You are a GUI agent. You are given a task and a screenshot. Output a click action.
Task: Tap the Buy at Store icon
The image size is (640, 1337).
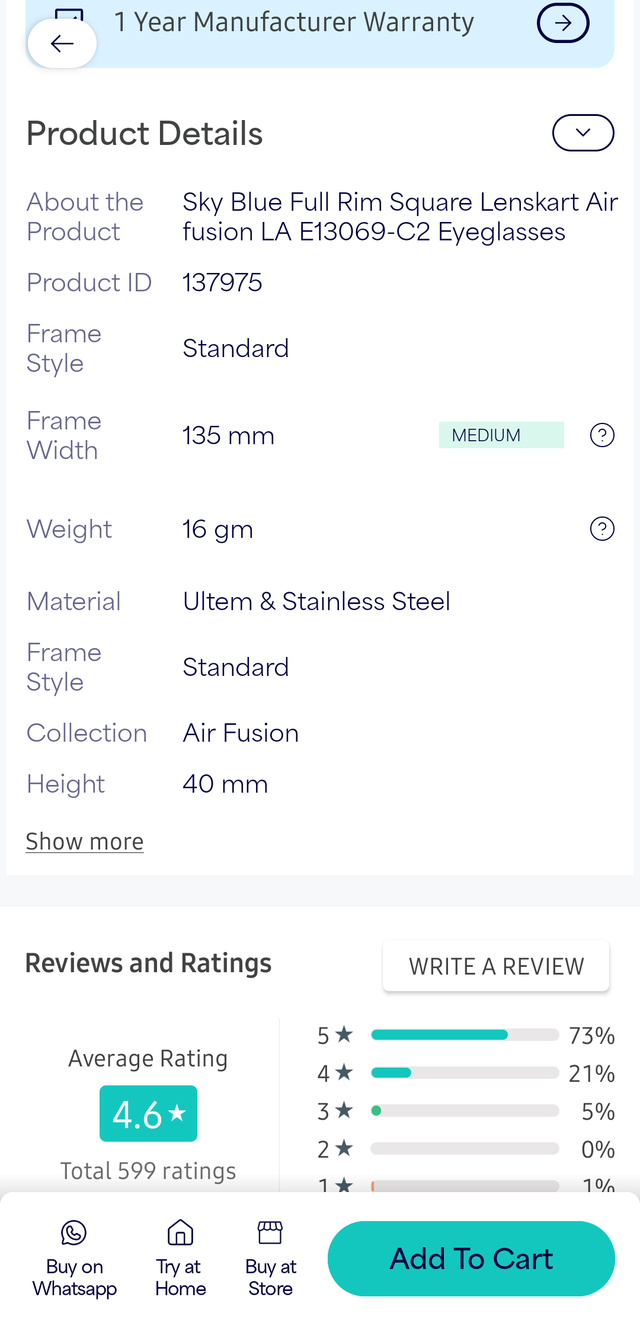pos(270,1232)
